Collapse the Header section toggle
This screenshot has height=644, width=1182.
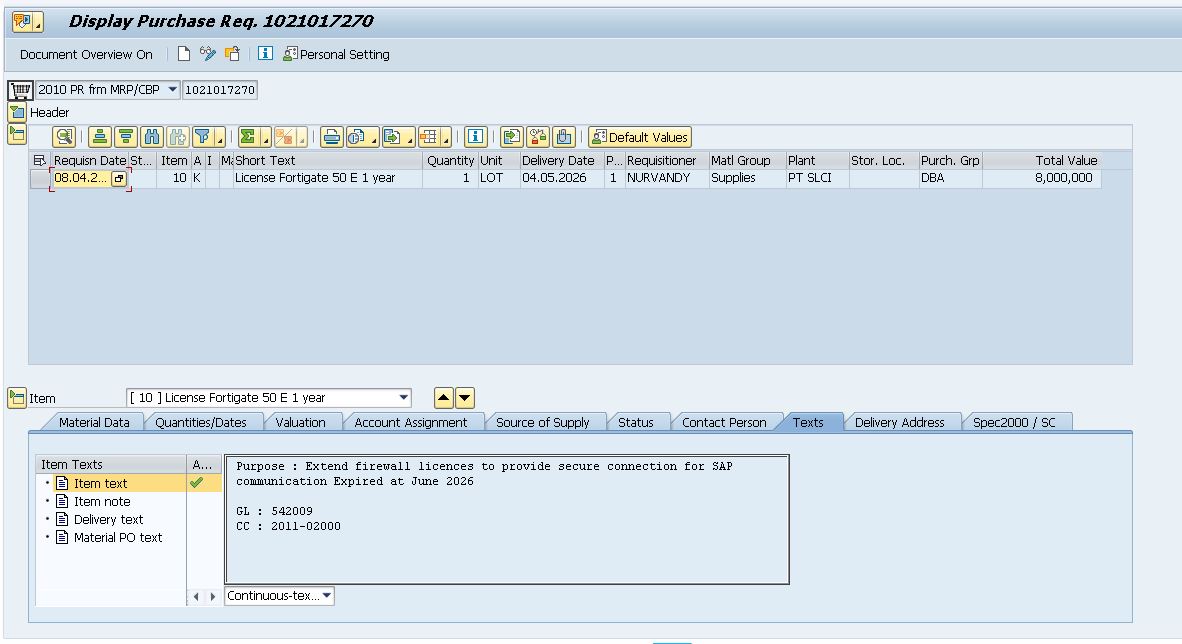pos(17,112)
